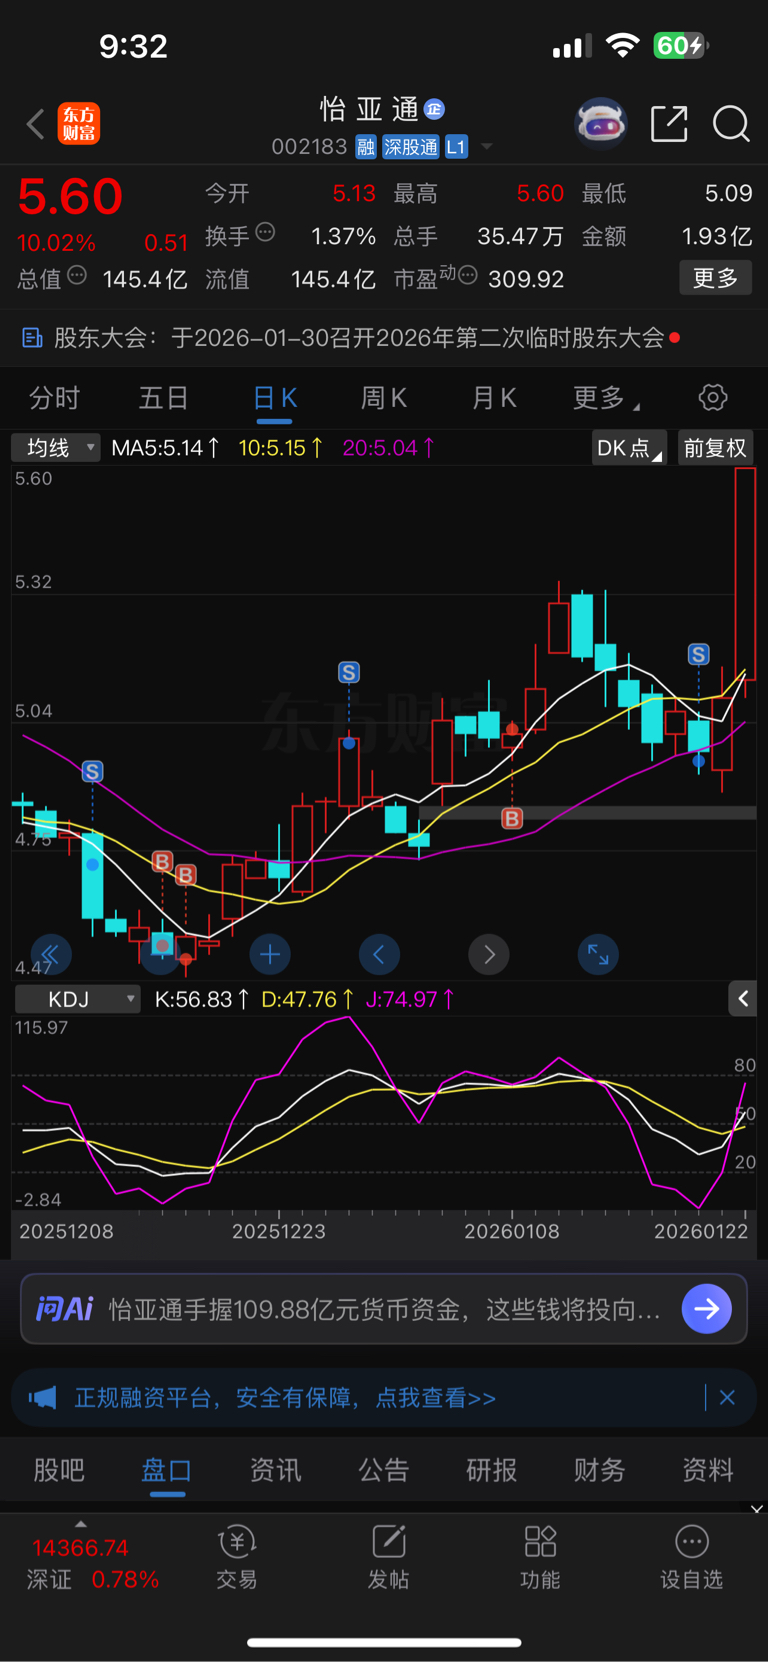Tap the 深股通 badge
The width and height of the screenshot is (768, 1662).
(x=411, y=147)
